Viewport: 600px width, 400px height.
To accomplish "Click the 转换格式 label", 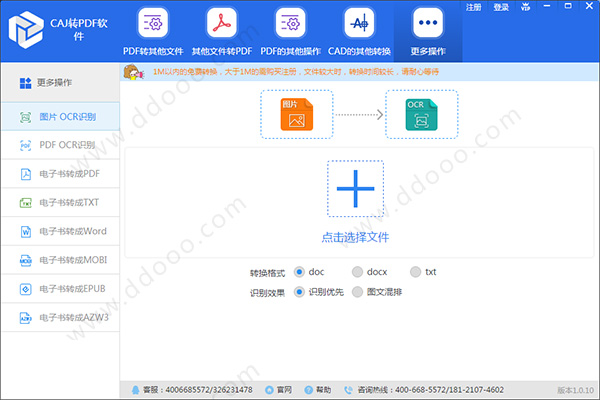I will point(267,273).
